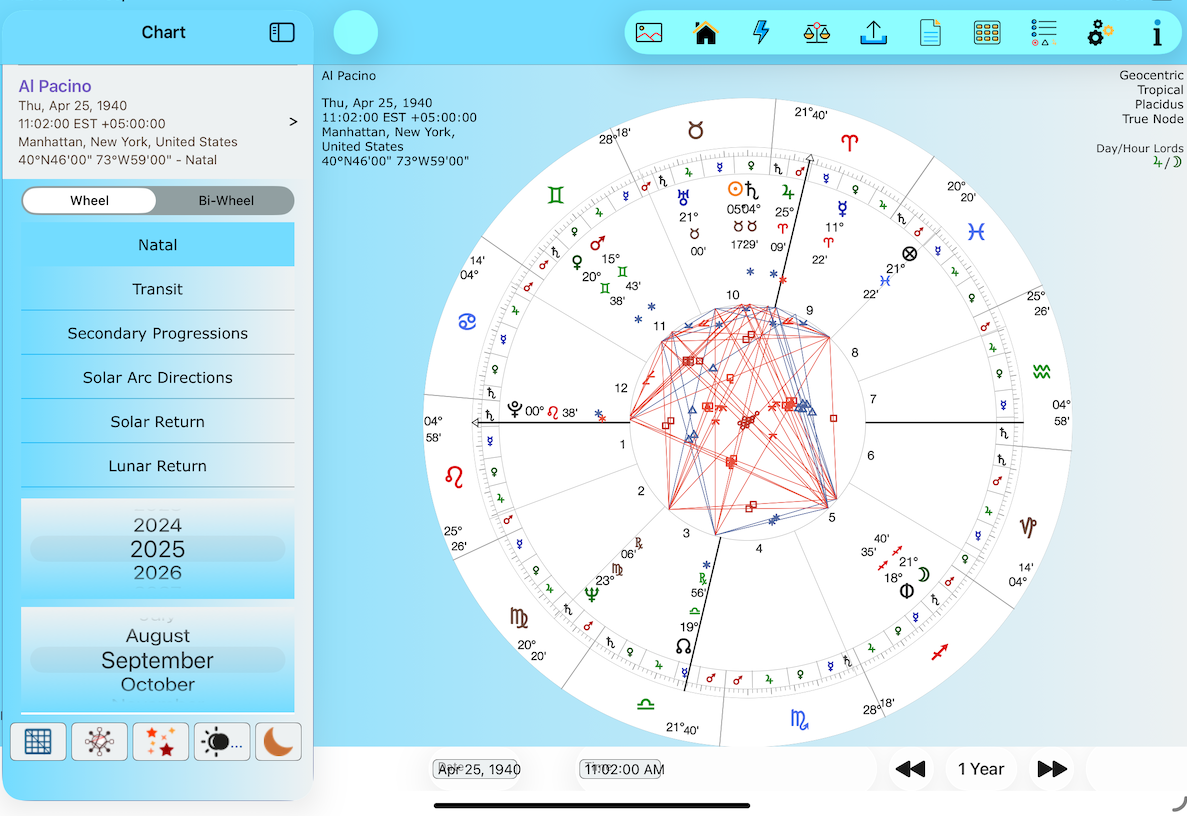Select the Wheel segment option
This screenshot has height=816, width=1187.
(90, 200)
